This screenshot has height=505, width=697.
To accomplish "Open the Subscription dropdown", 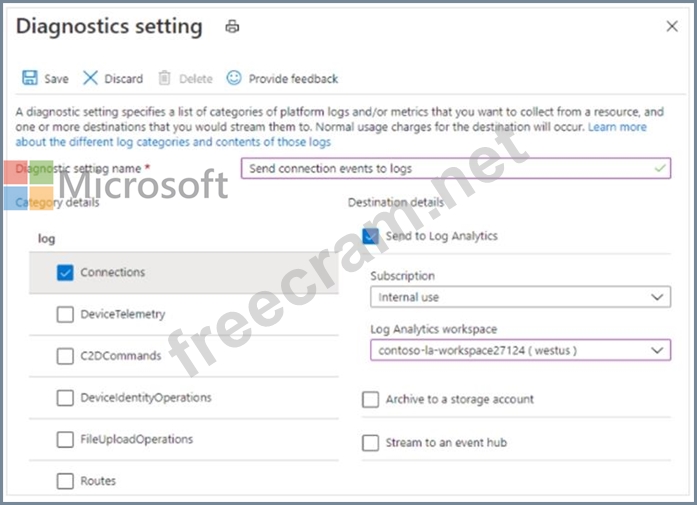I will tap(520, 297).
